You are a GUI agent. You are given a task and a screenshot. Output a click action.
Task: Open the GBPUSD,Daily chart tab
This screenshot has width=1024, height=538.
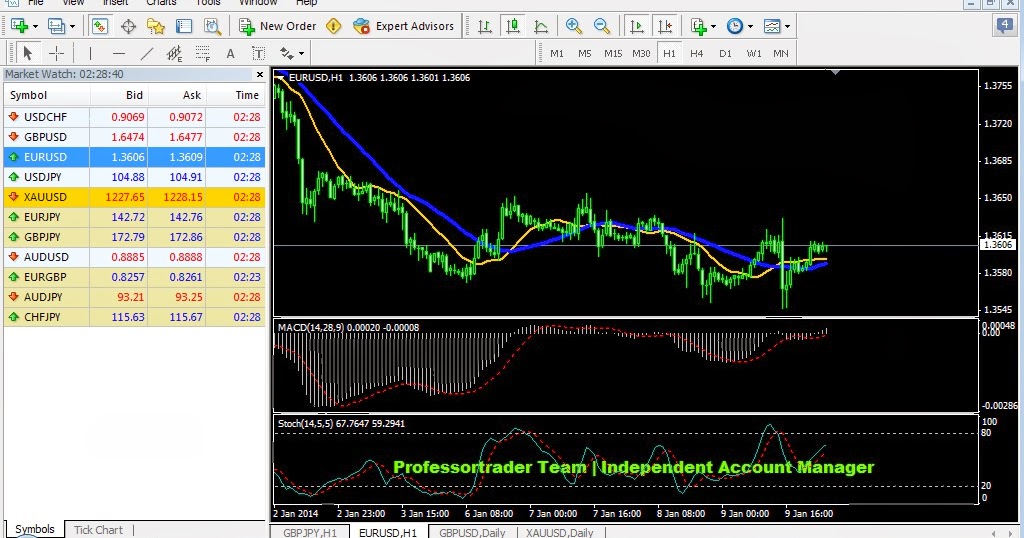point(472,532)
